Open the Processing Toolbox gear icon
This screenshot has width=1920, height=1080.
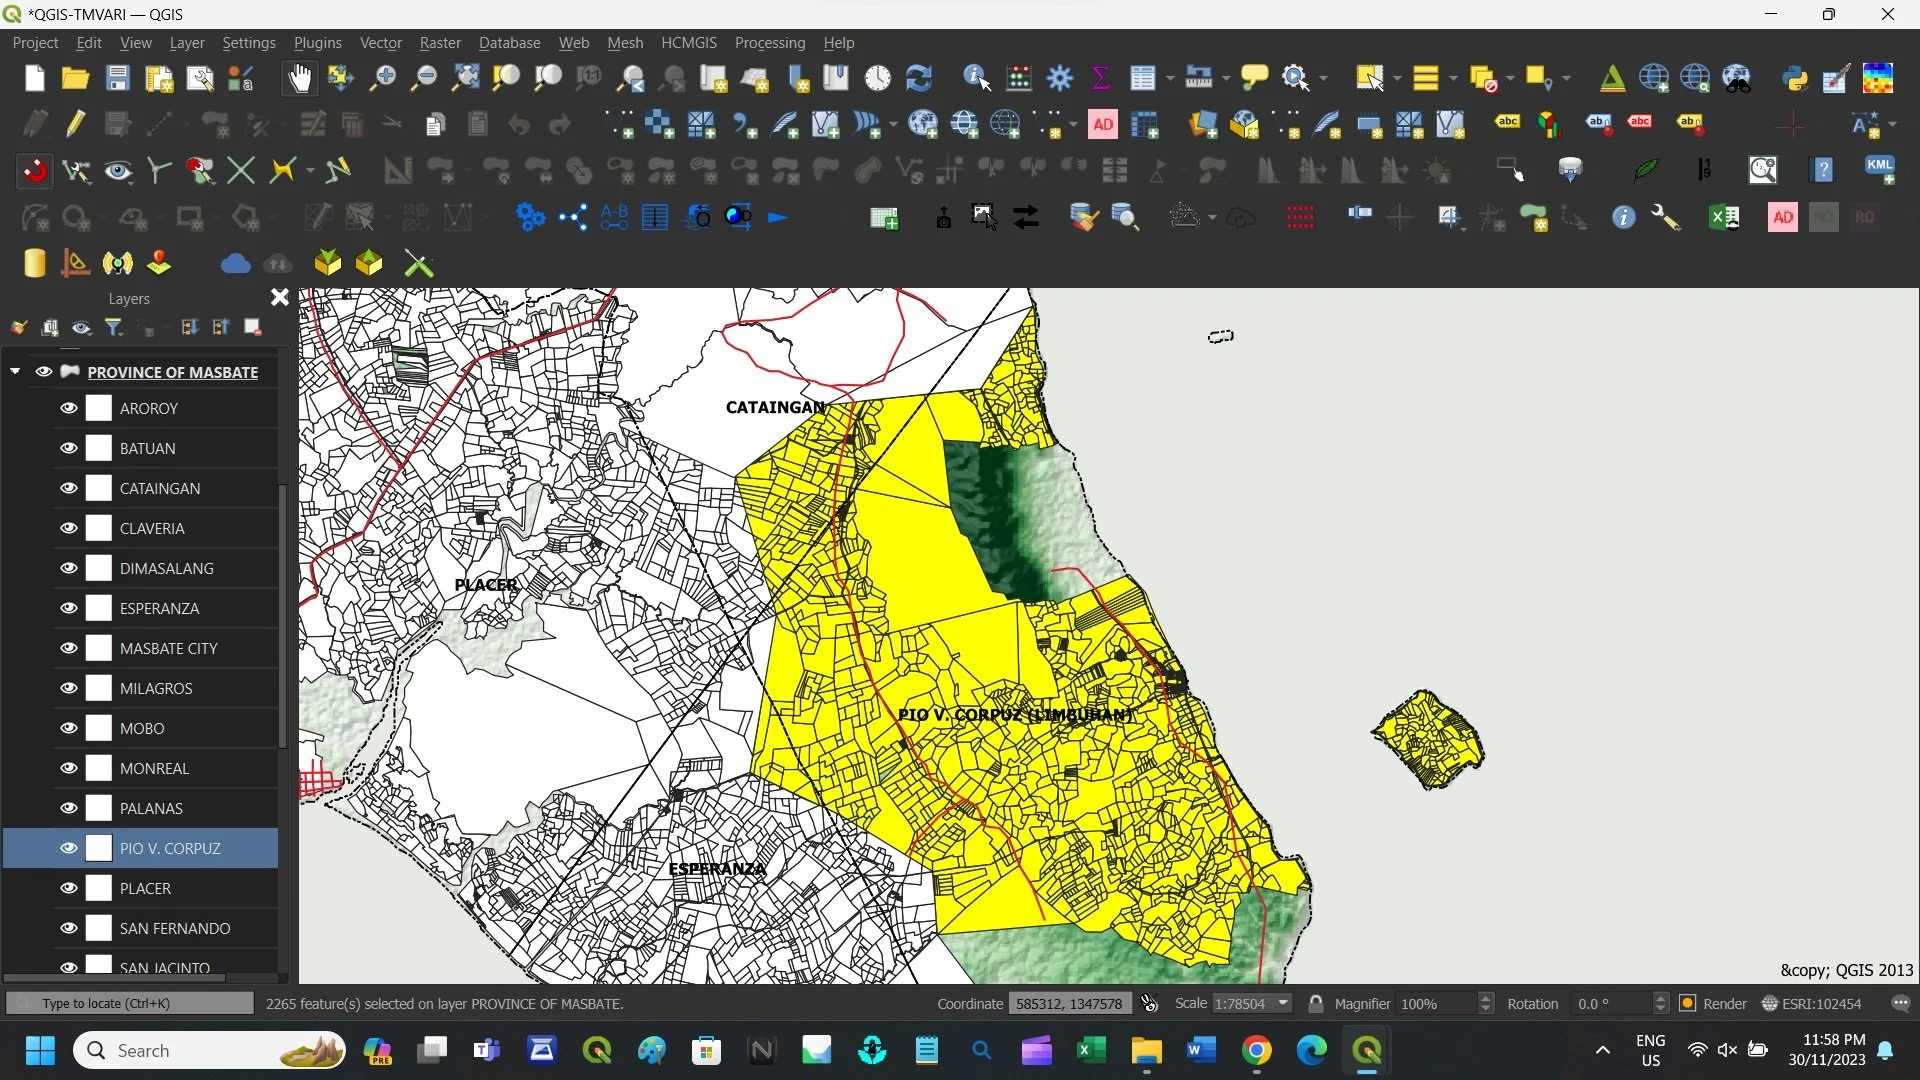1060,78
